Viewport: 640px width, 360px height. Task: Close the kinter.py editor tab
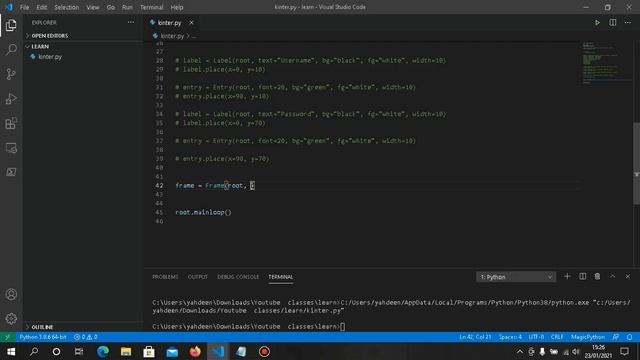click(x=191, y=23)
